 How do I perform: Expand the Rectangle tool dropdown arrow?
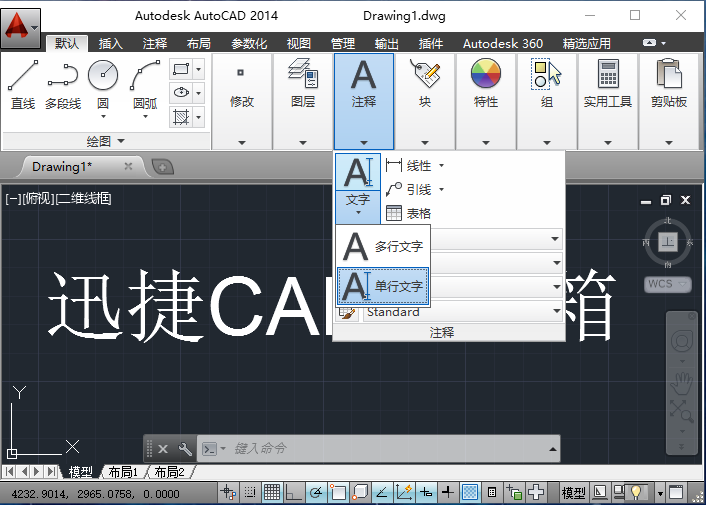(x=199, y=69)
